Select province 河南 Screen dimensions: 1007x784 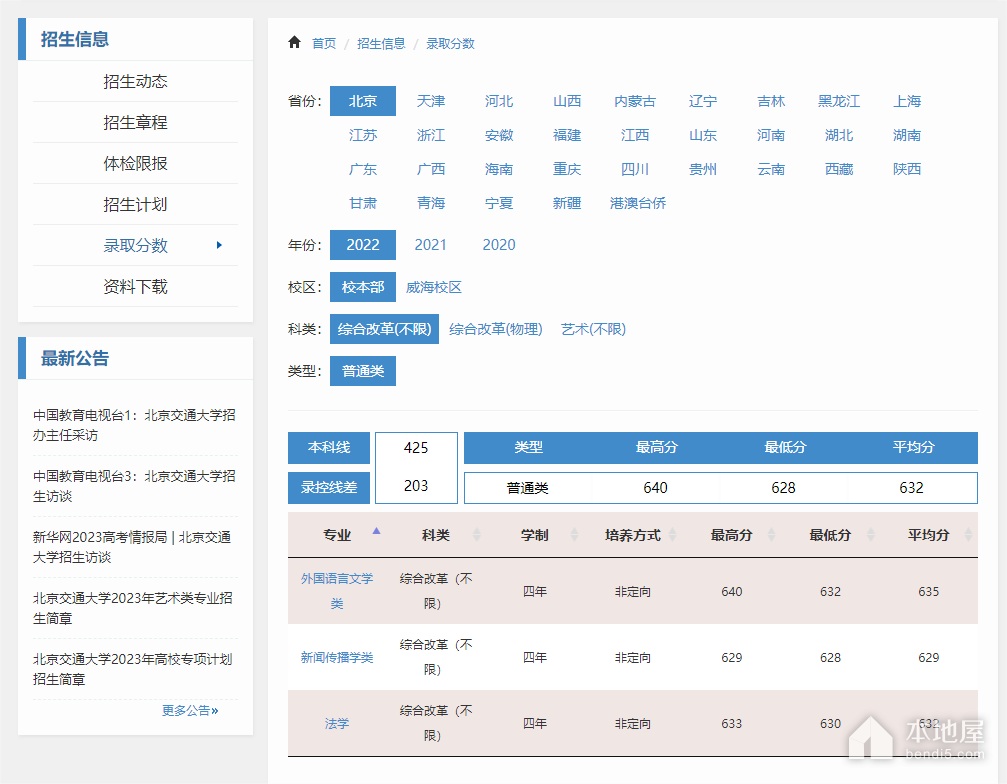(x=771, y=135)
